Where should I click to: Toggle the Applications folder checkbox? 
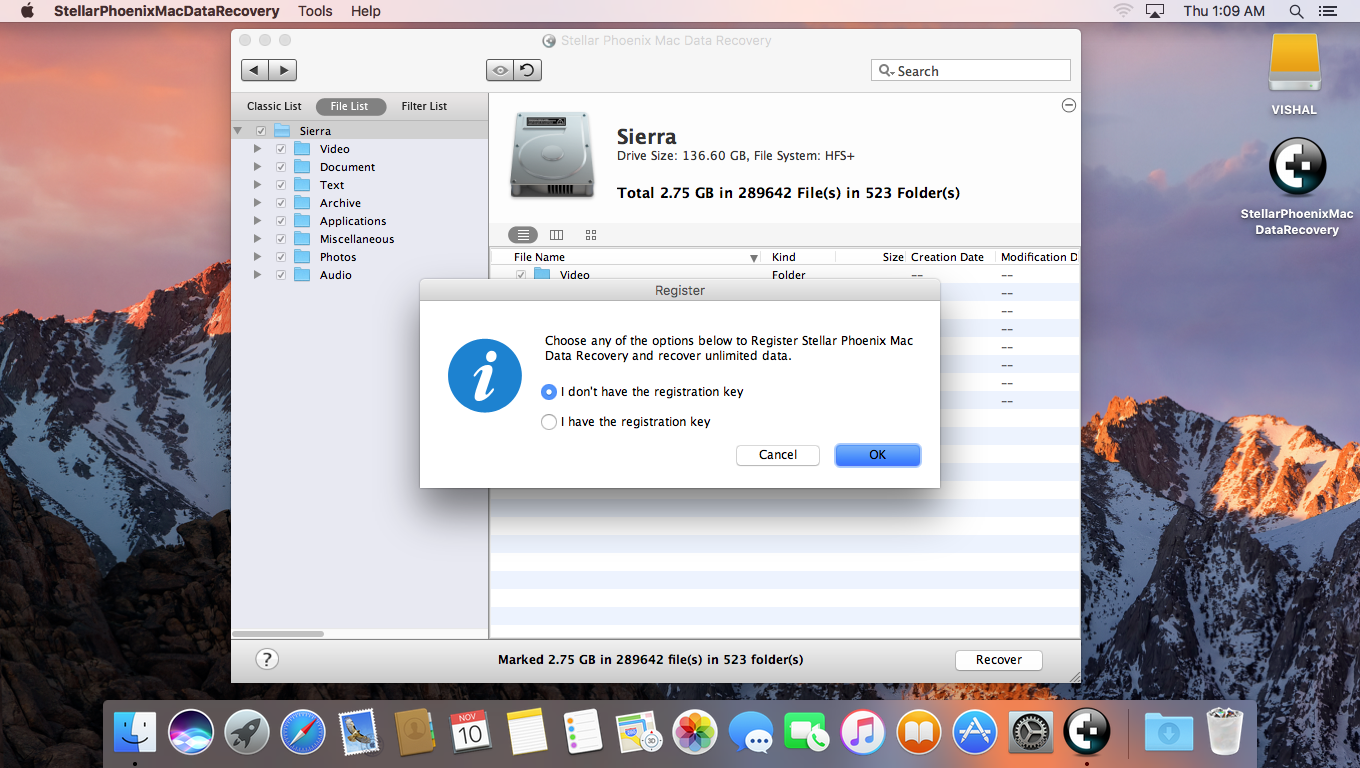coord(281,221)
